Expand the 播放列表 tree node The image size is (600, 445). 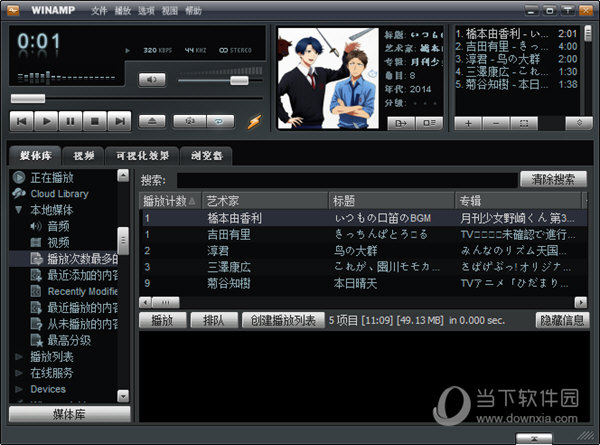click(x=18, y=357)
